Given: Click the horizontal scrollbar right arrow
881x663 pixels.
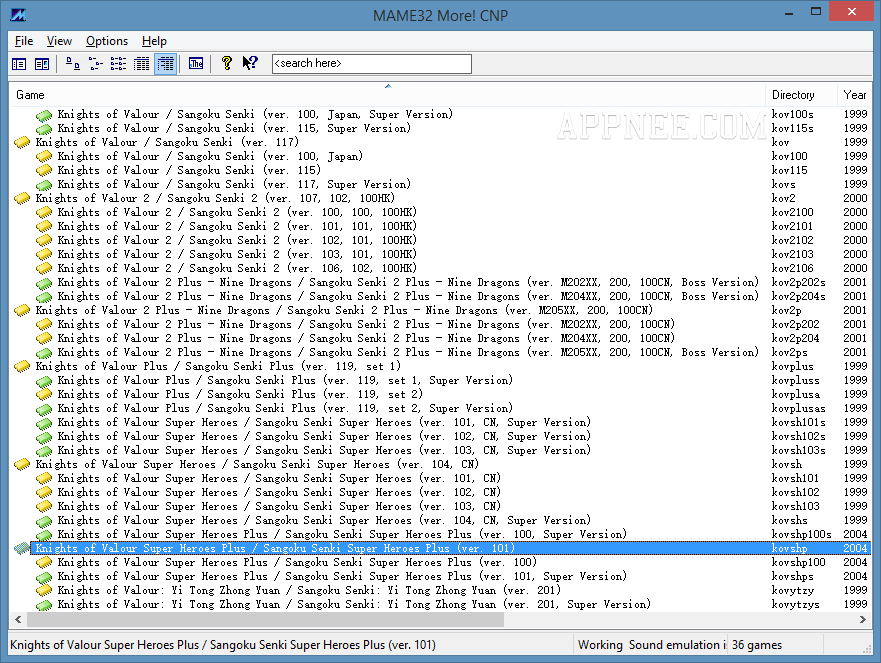Looking at the screenshot, I should click(863, 619).
